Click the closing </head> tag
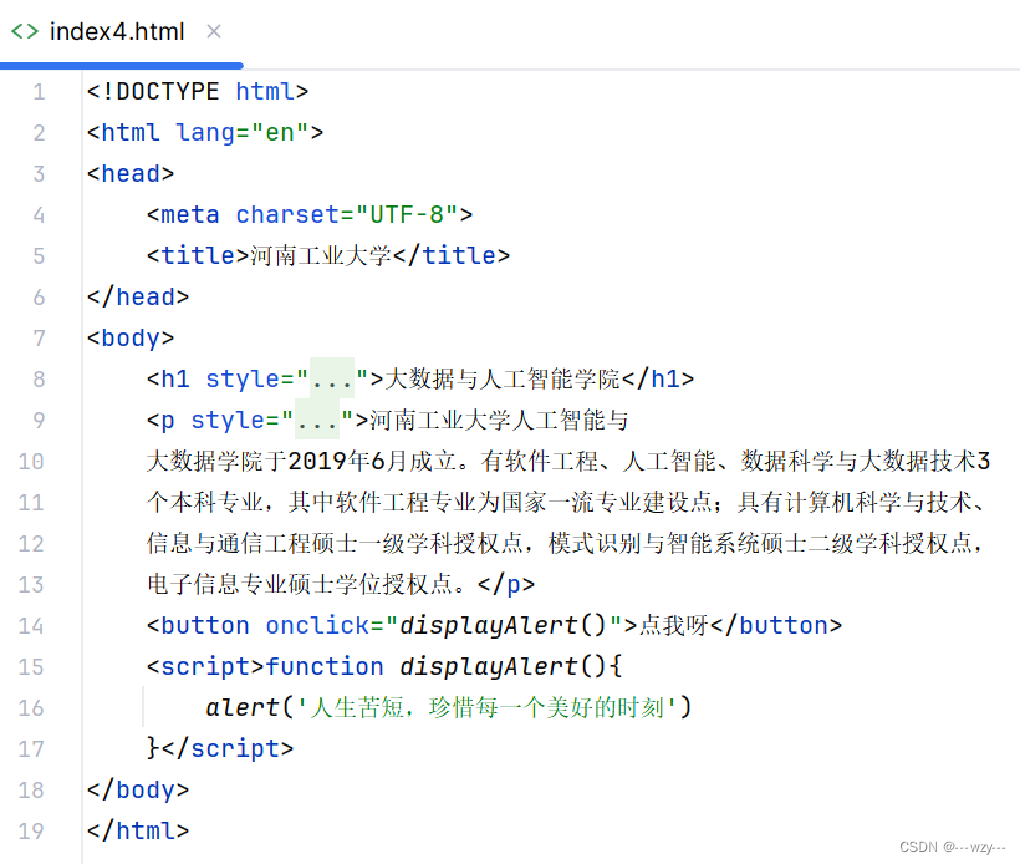1021x864 pixels. click(x=138, y=297)
